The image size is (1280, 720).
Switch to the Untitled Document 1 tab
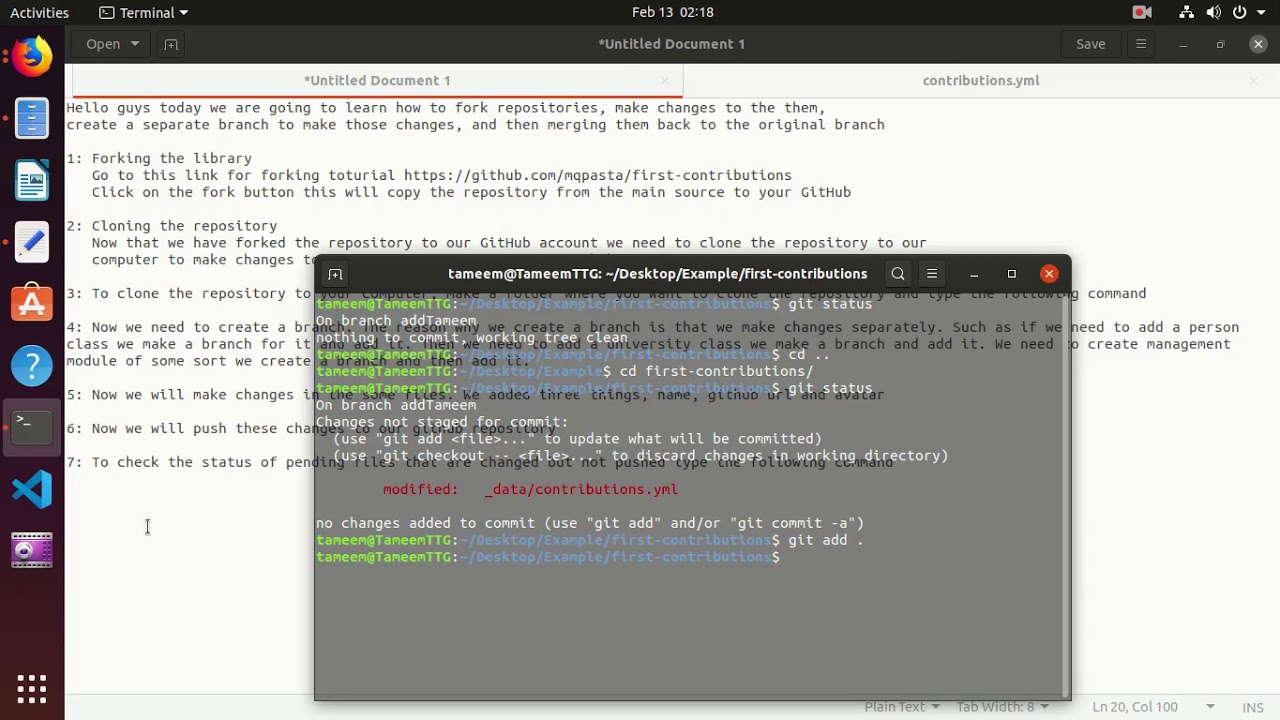pos(377,81)
